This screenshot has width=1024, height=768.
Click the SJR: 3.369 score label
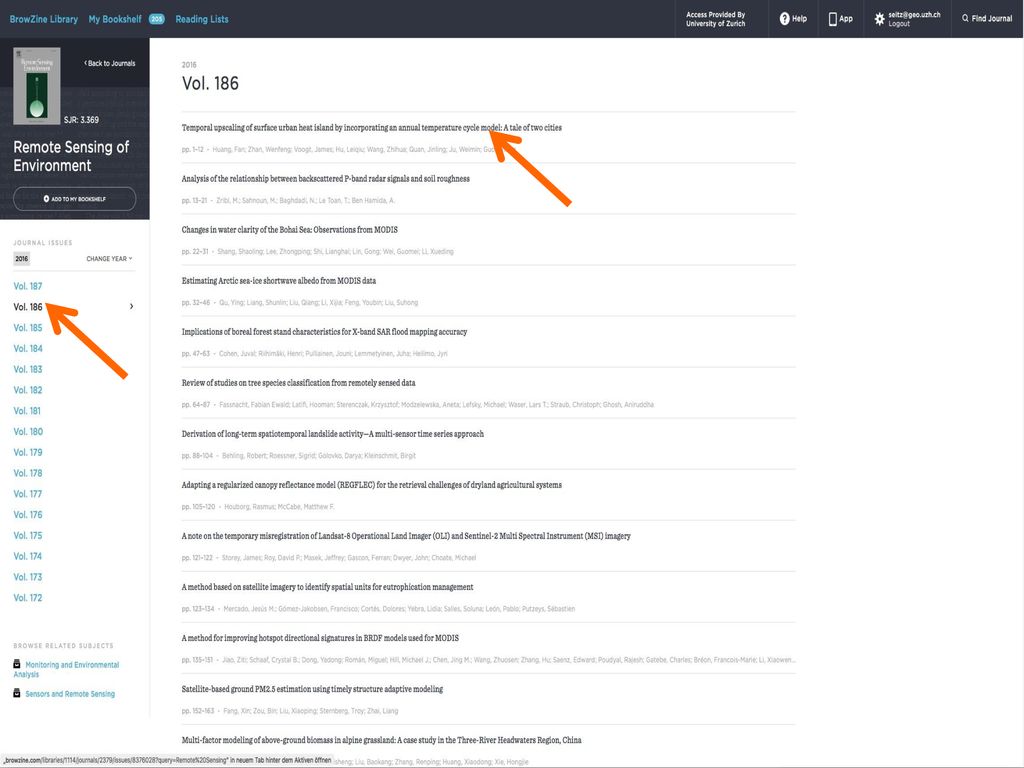pyautogui.click(x=81, y=120)
